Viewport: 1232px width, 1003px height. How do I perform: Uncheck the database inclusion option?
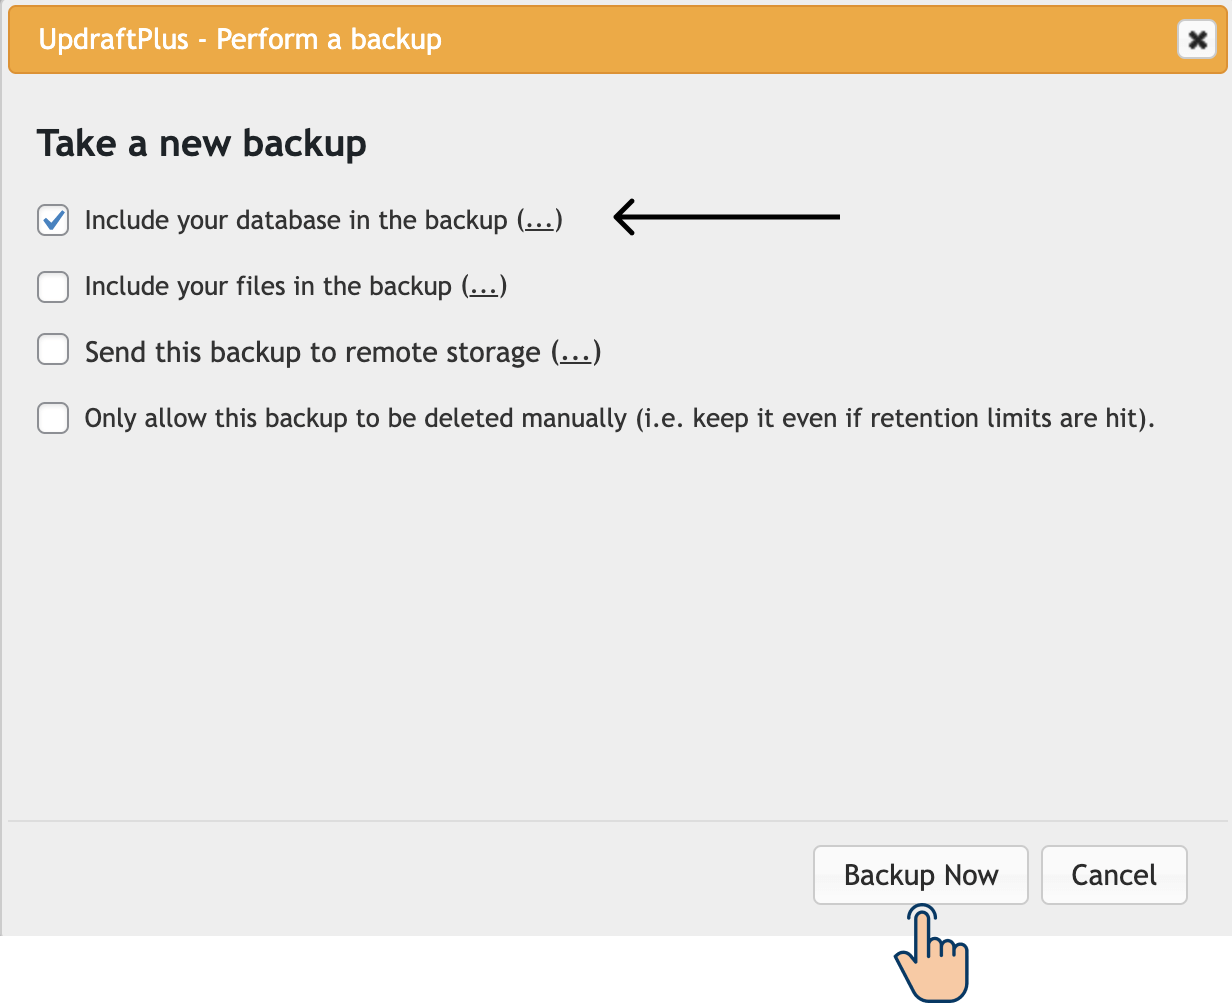52,220
